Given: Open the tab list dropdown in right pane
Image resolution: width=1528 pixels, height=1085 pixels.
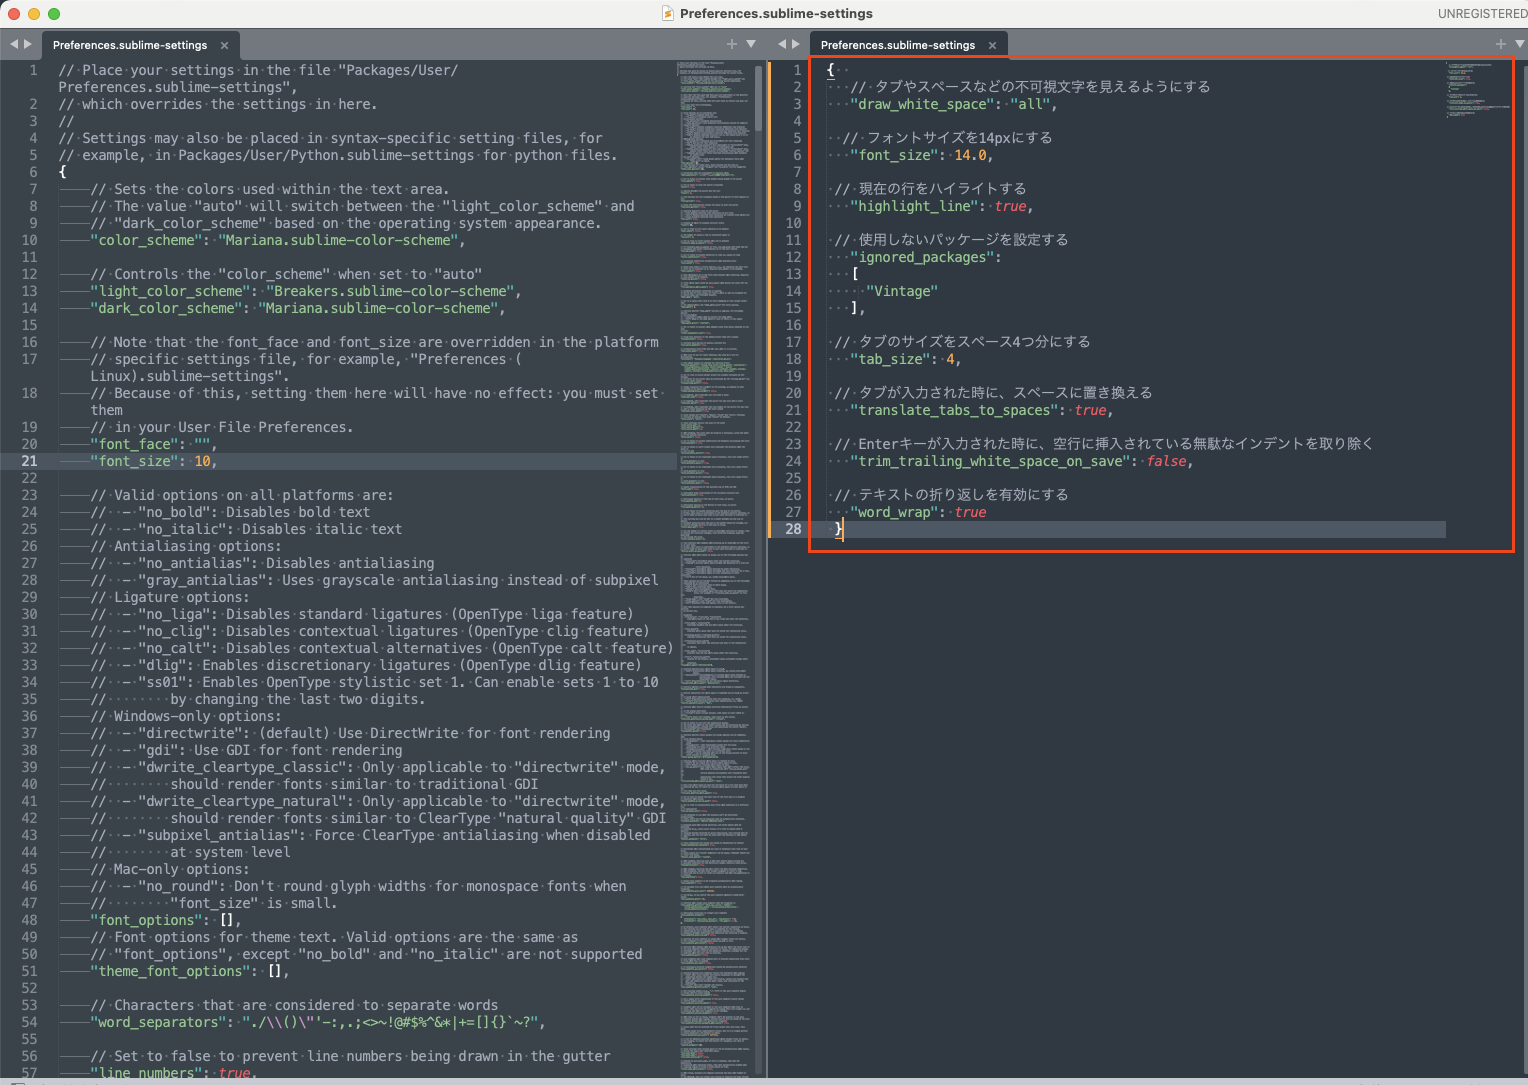Looking at the screenshot, I should [x=1520, y=44].
